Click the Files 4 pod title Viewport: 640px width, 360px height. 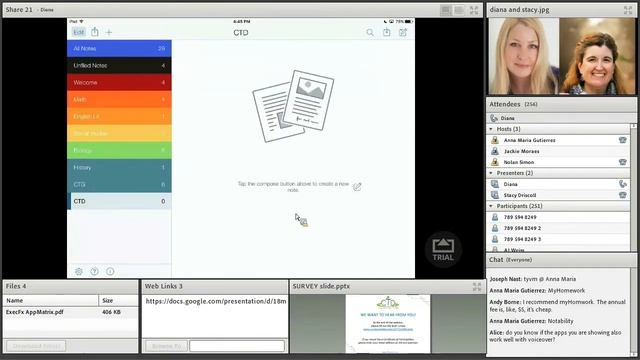(16, 287)
